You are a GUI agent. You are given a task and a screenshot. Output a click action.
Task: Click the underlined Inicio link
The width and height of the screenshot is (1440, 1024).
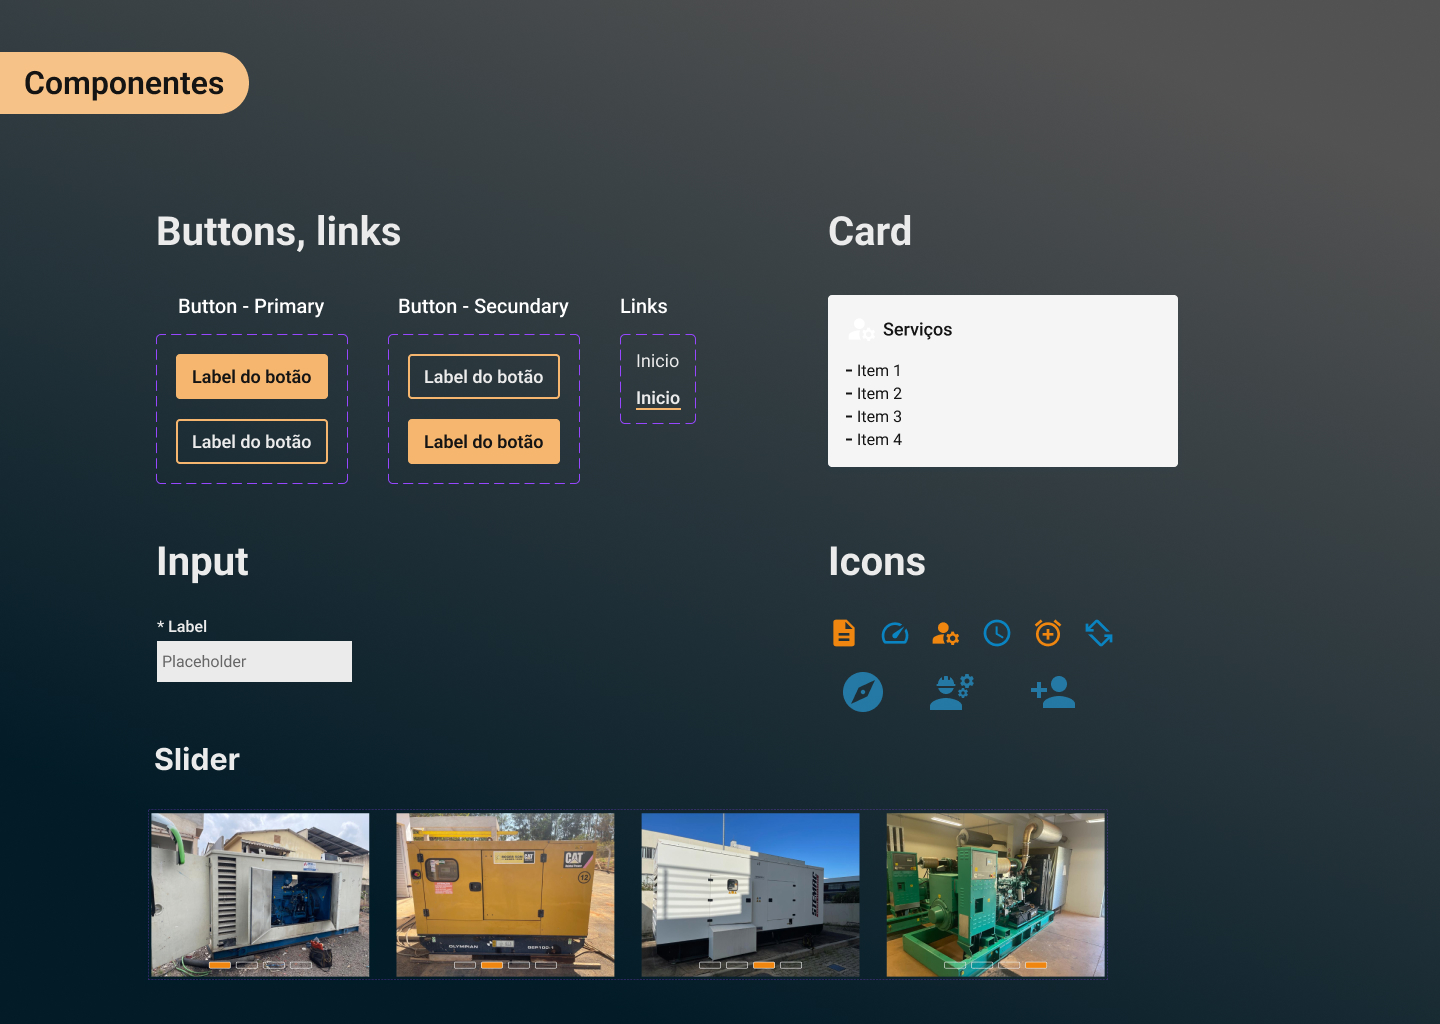(x=658, y=398)
